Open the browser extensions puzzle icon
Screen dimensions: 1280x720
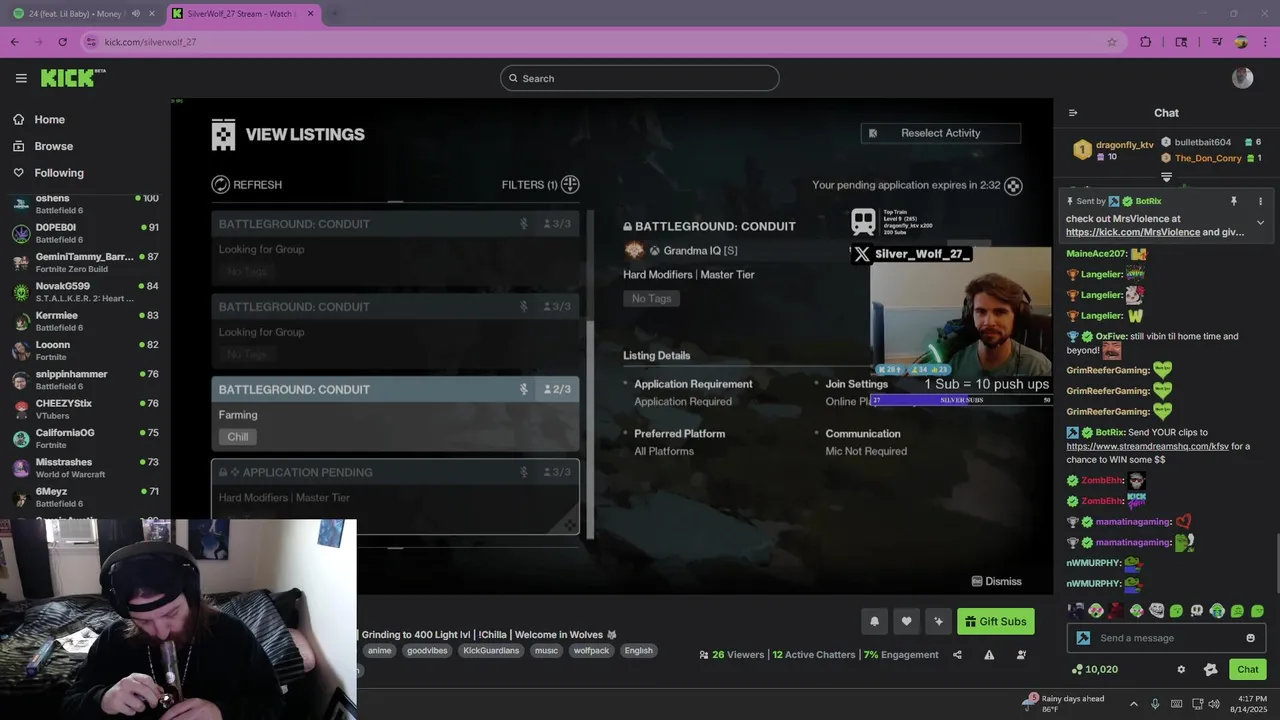[x=1146, y=42]
